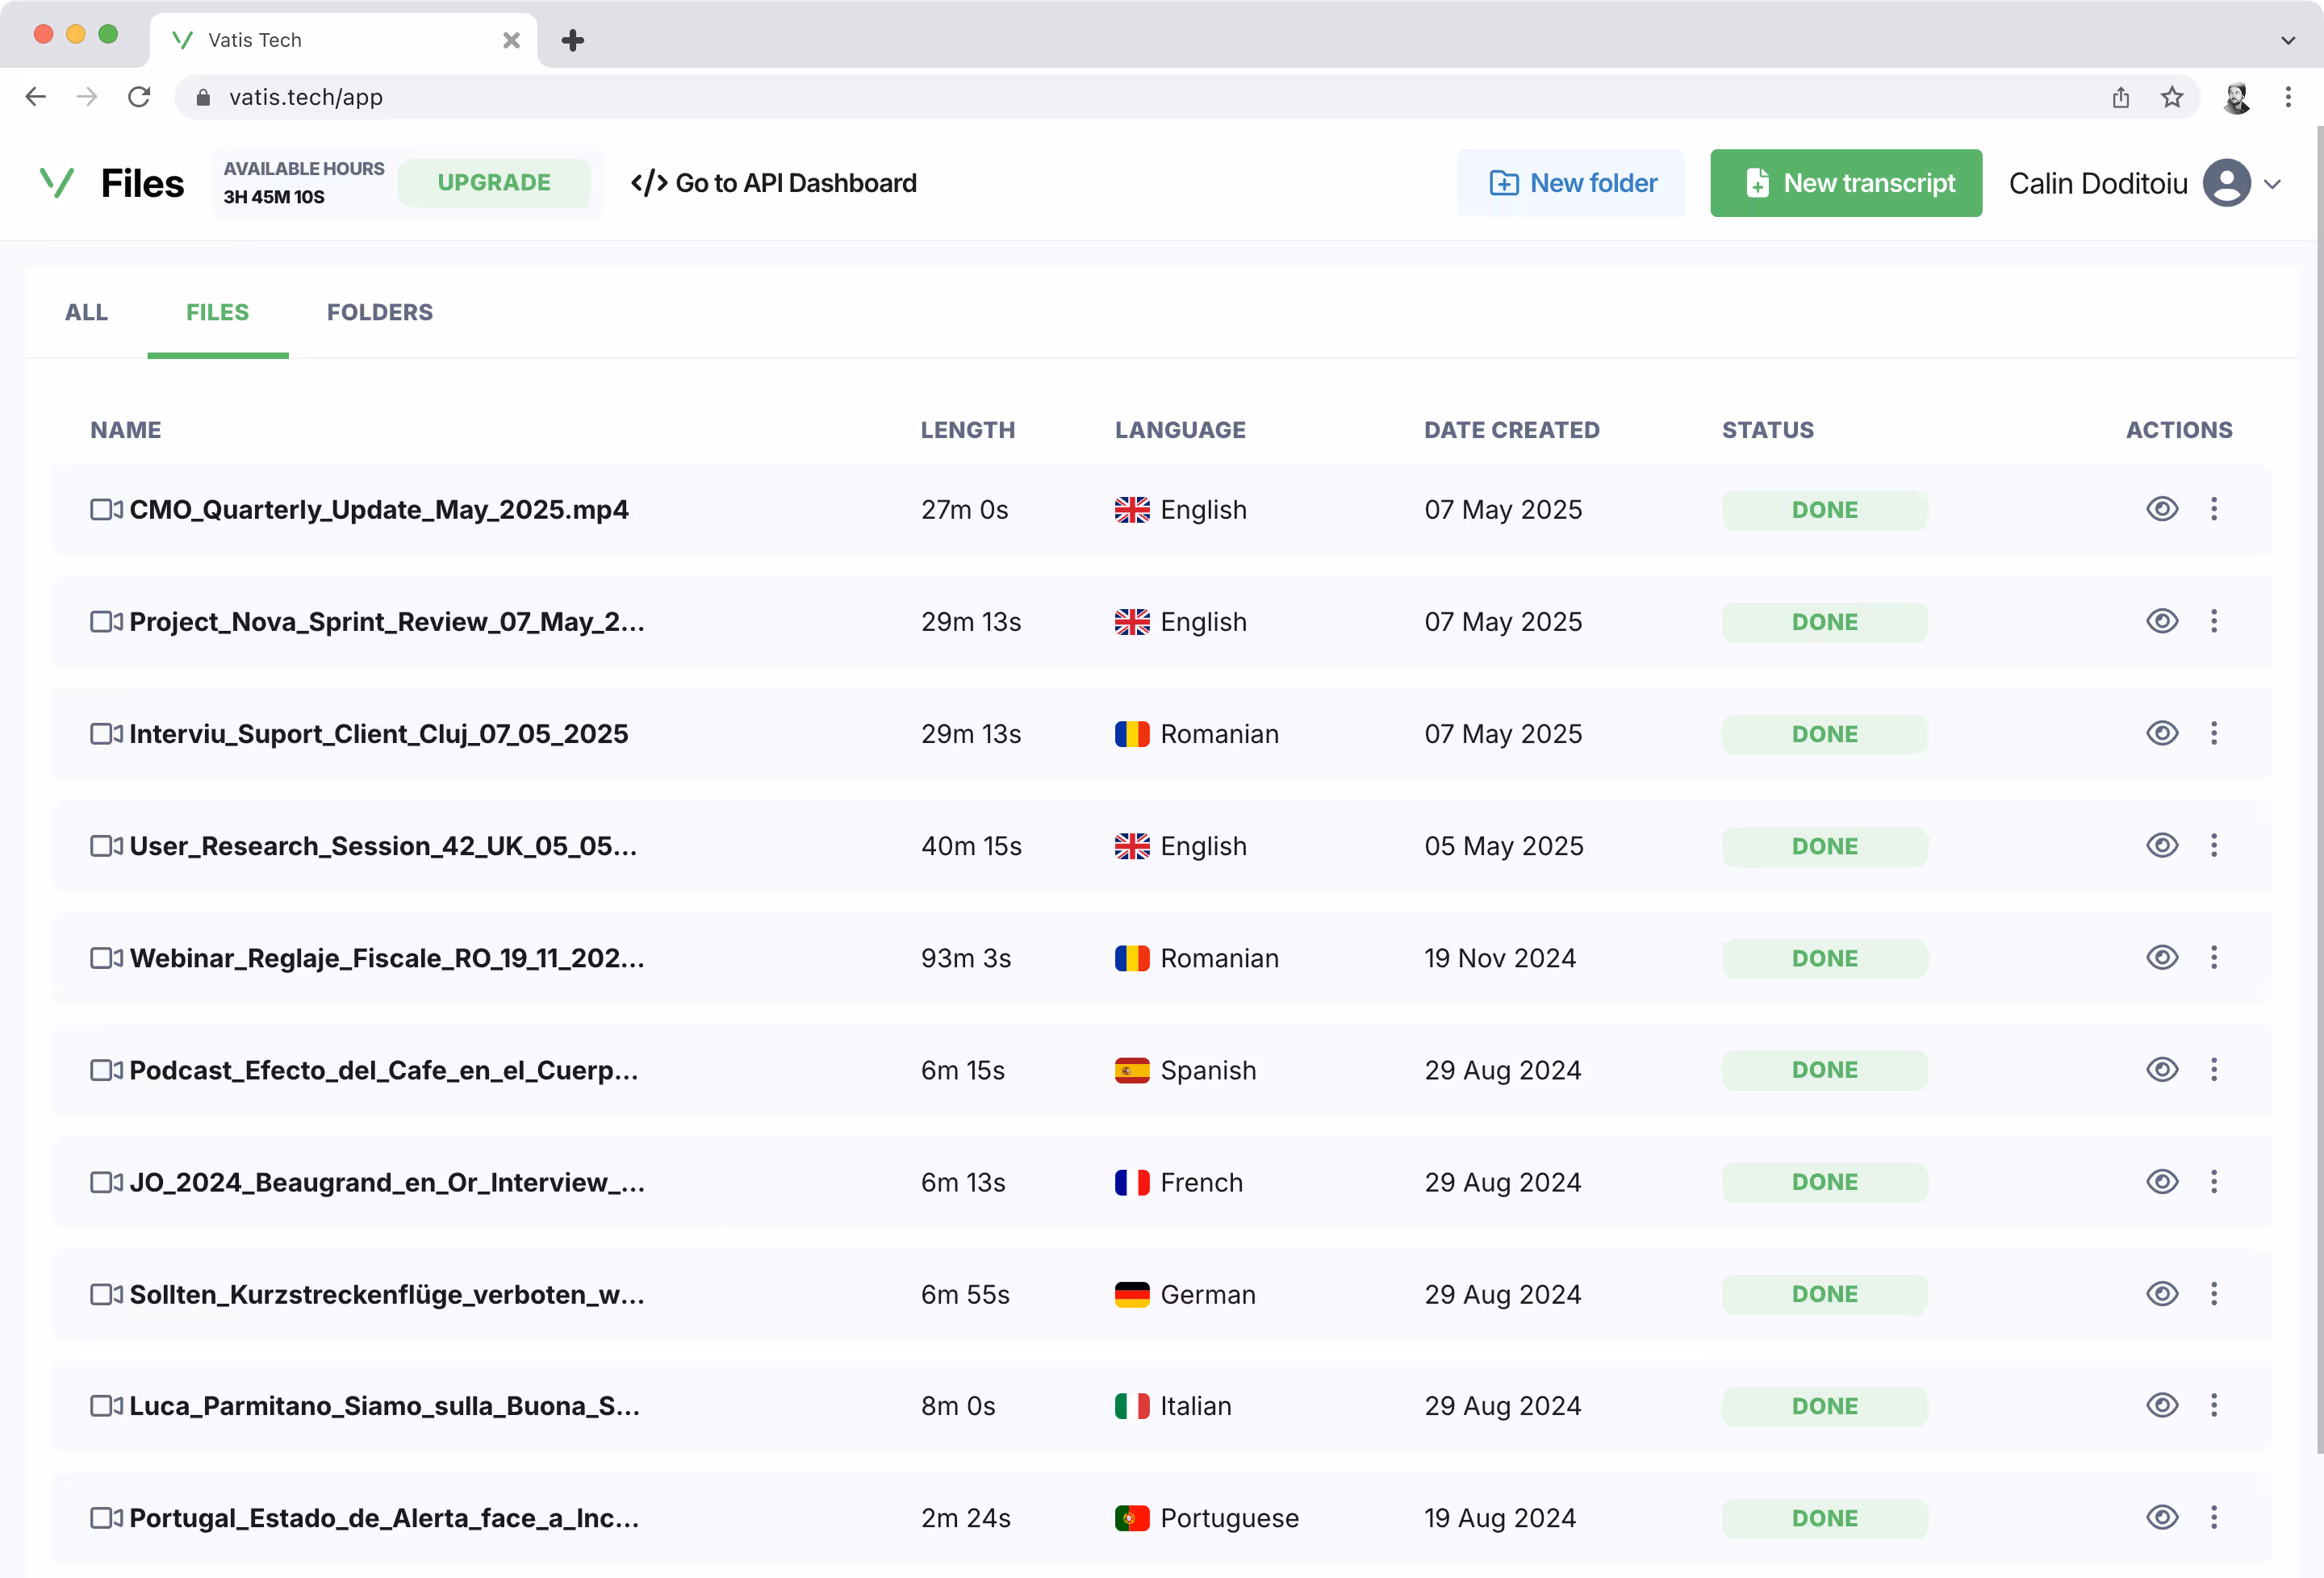Reload the page with refresh icon
Screen dimensions: 2324x1578
139,97
